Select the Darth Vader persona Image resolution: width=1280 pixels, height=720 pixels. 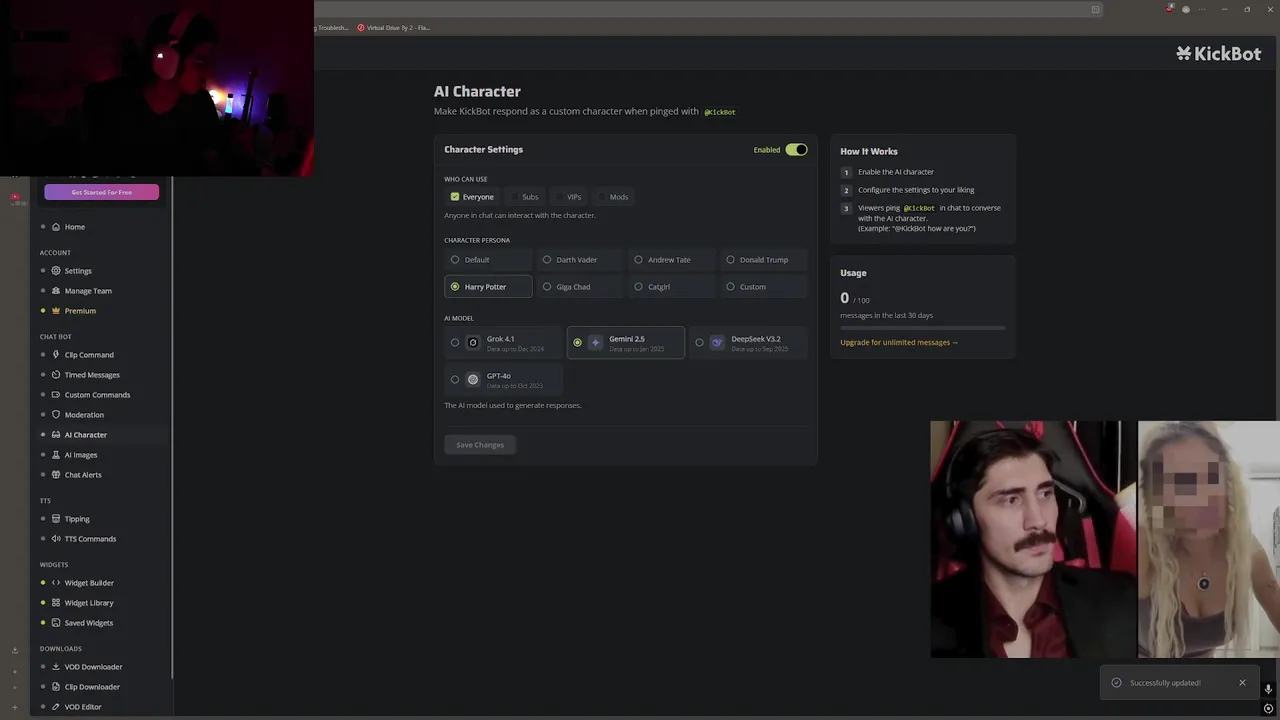click(580, 260)
